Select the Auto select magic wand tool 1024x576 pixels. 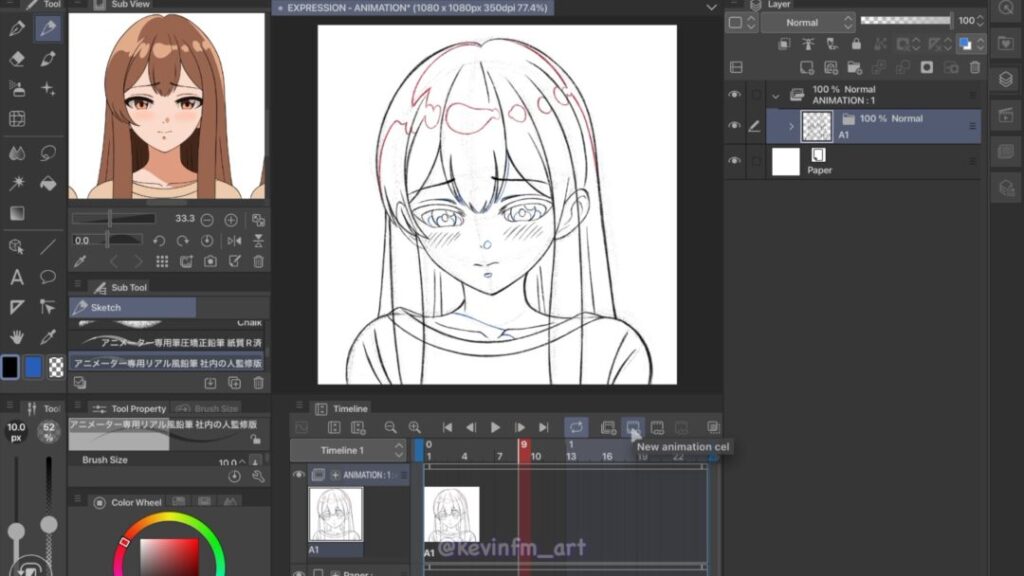[x=17, y=183]
